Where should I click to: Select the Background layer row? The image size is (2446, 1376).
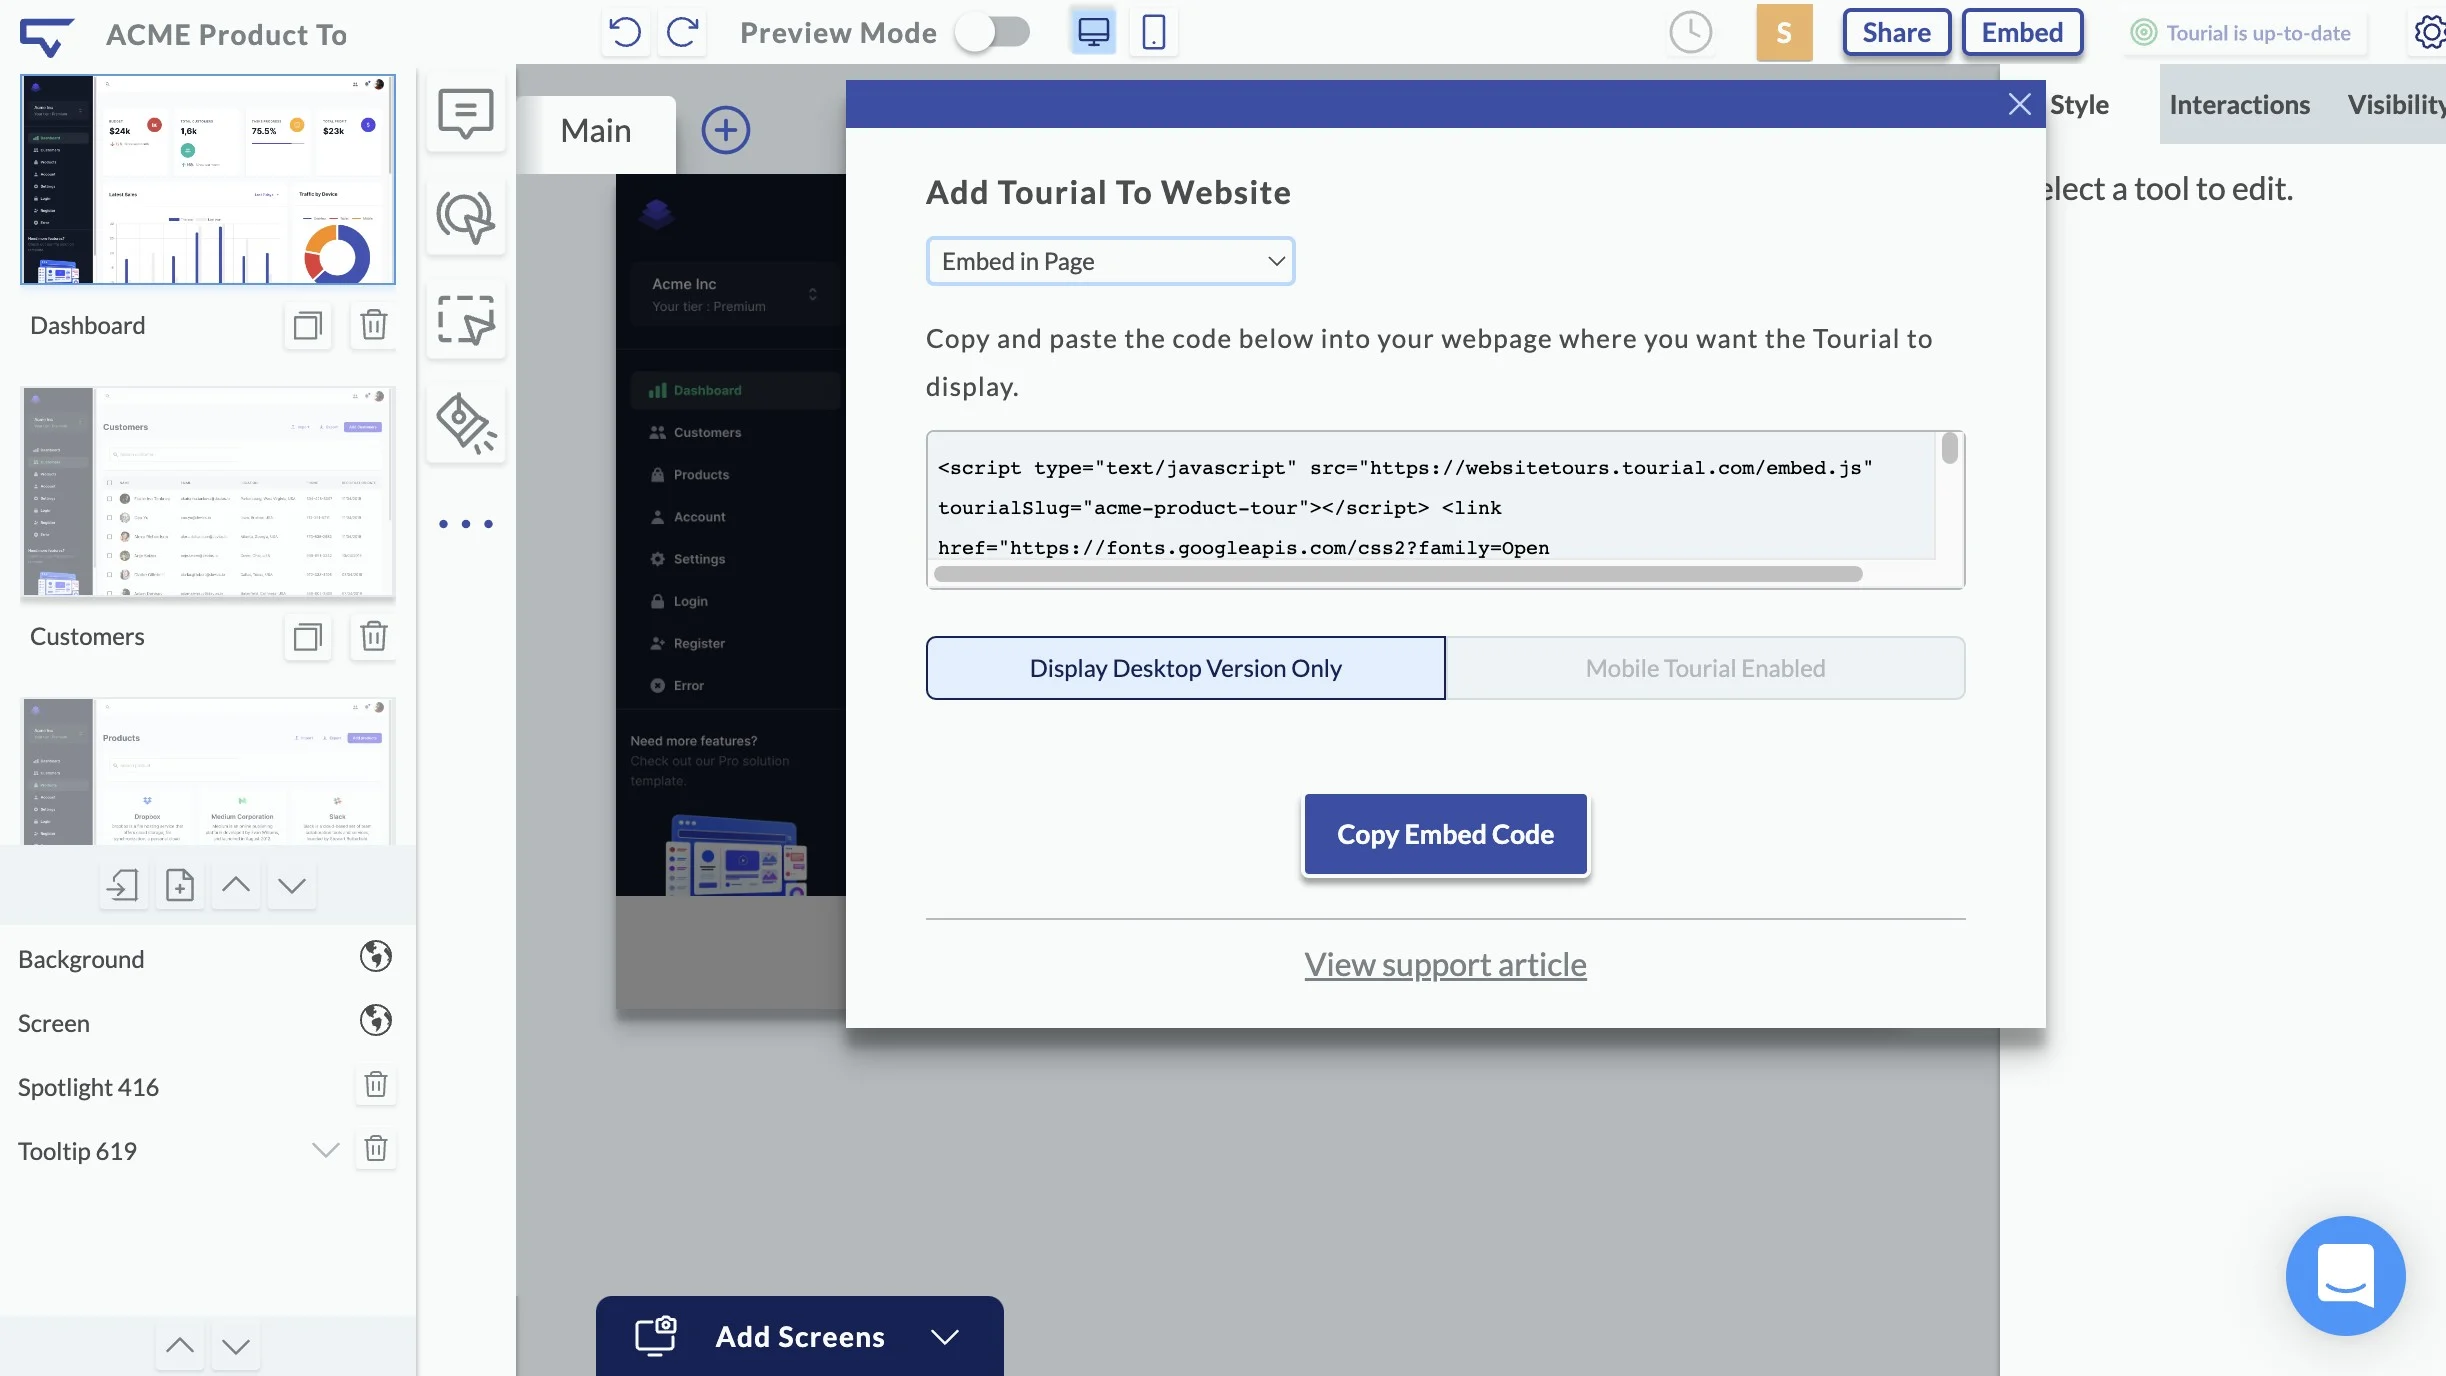point(206,959)
